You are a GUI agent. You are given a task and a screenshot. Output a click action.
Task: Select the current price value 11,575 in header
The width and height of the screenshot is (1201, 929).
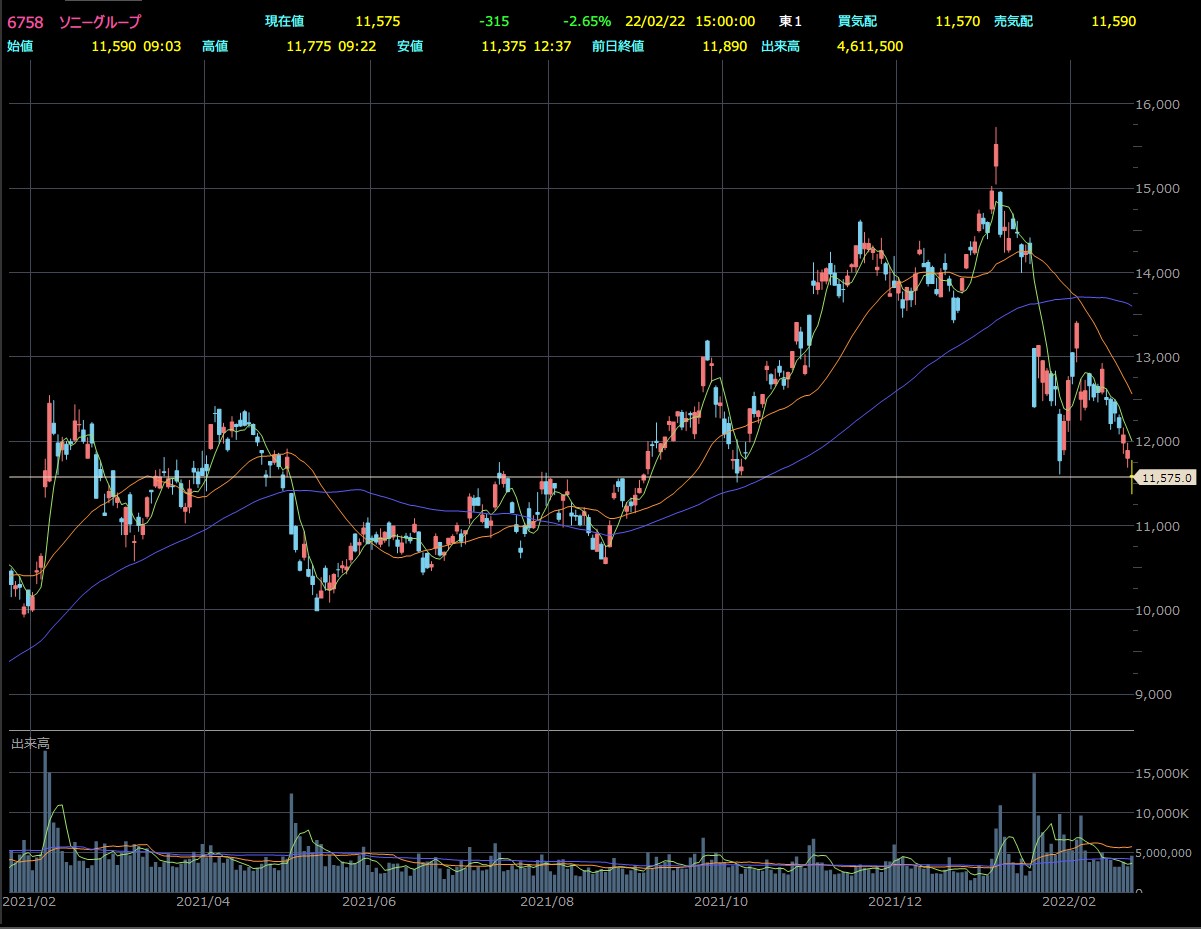coord(377,21)
